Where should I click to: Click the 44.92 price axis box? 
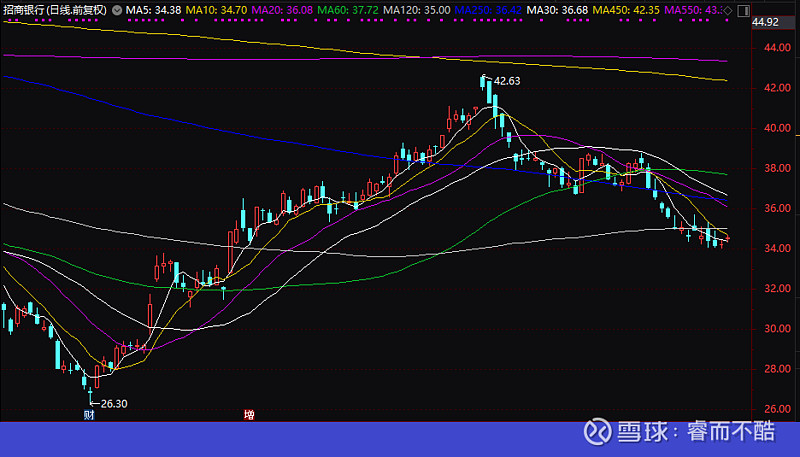coord(765,22)
